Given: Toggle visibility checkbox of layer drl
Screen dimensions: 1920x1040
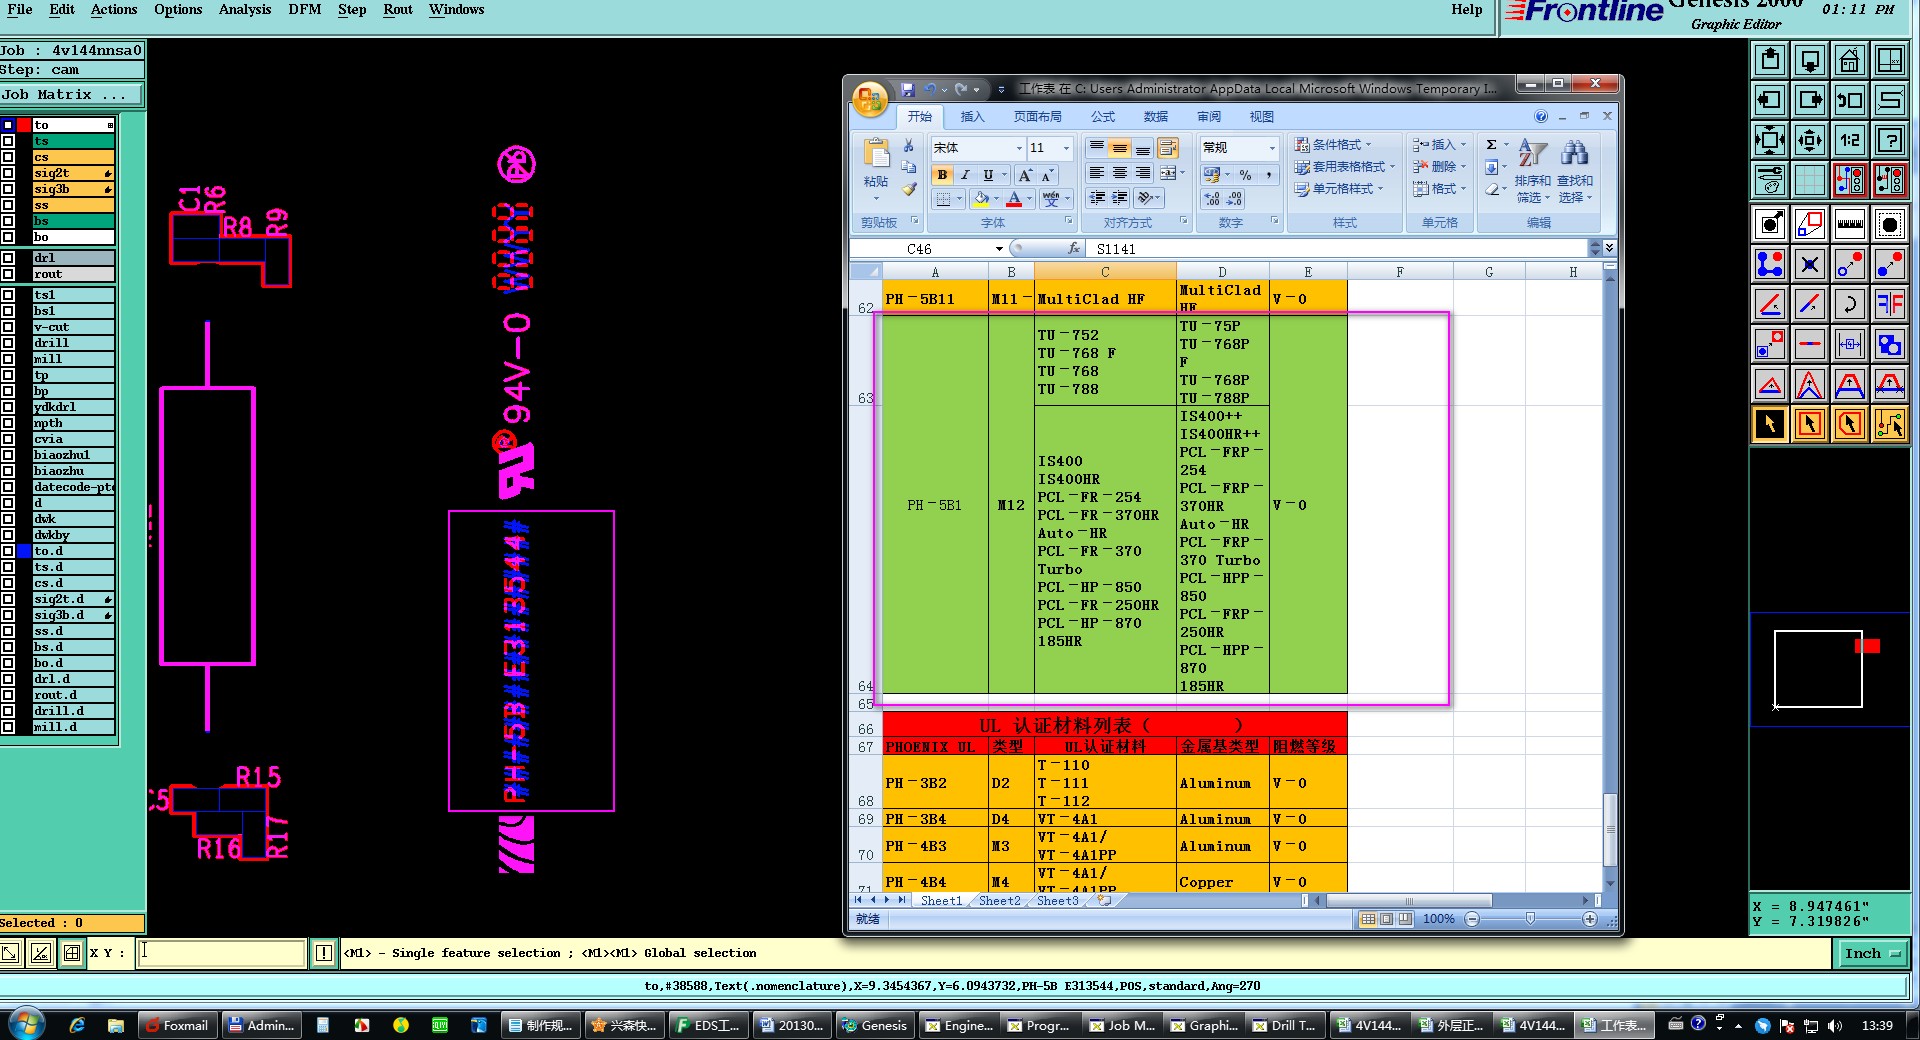Looking at the screenshot, I should click(x=8, y=258).
